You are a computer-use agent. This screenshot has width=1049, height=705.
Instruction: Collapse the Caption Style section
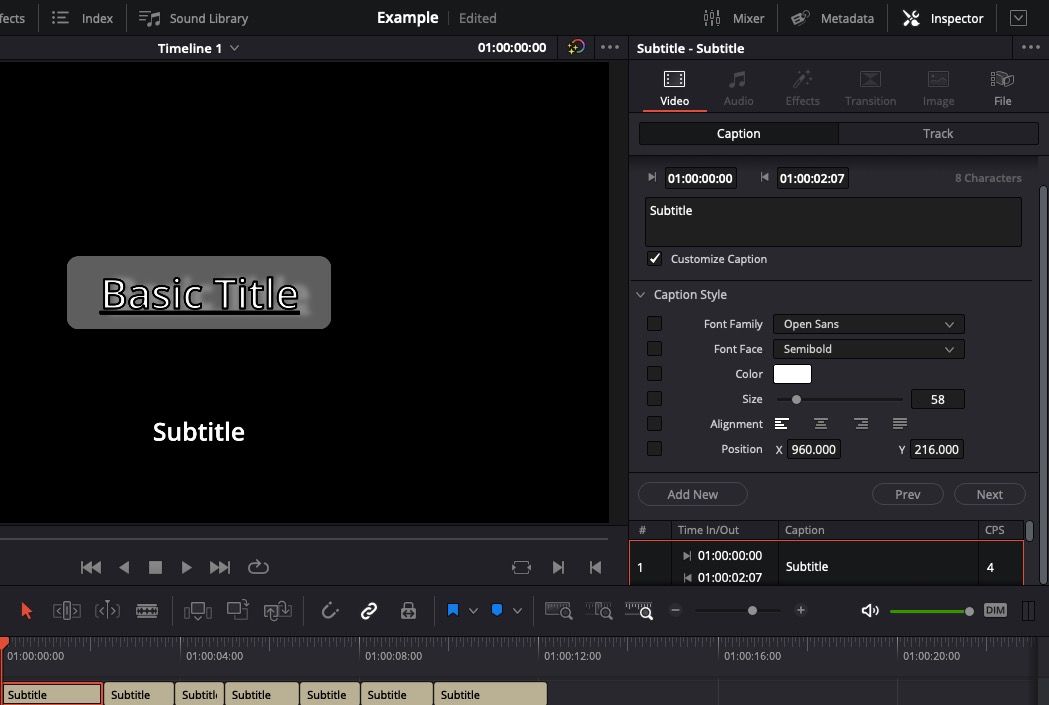640,295
